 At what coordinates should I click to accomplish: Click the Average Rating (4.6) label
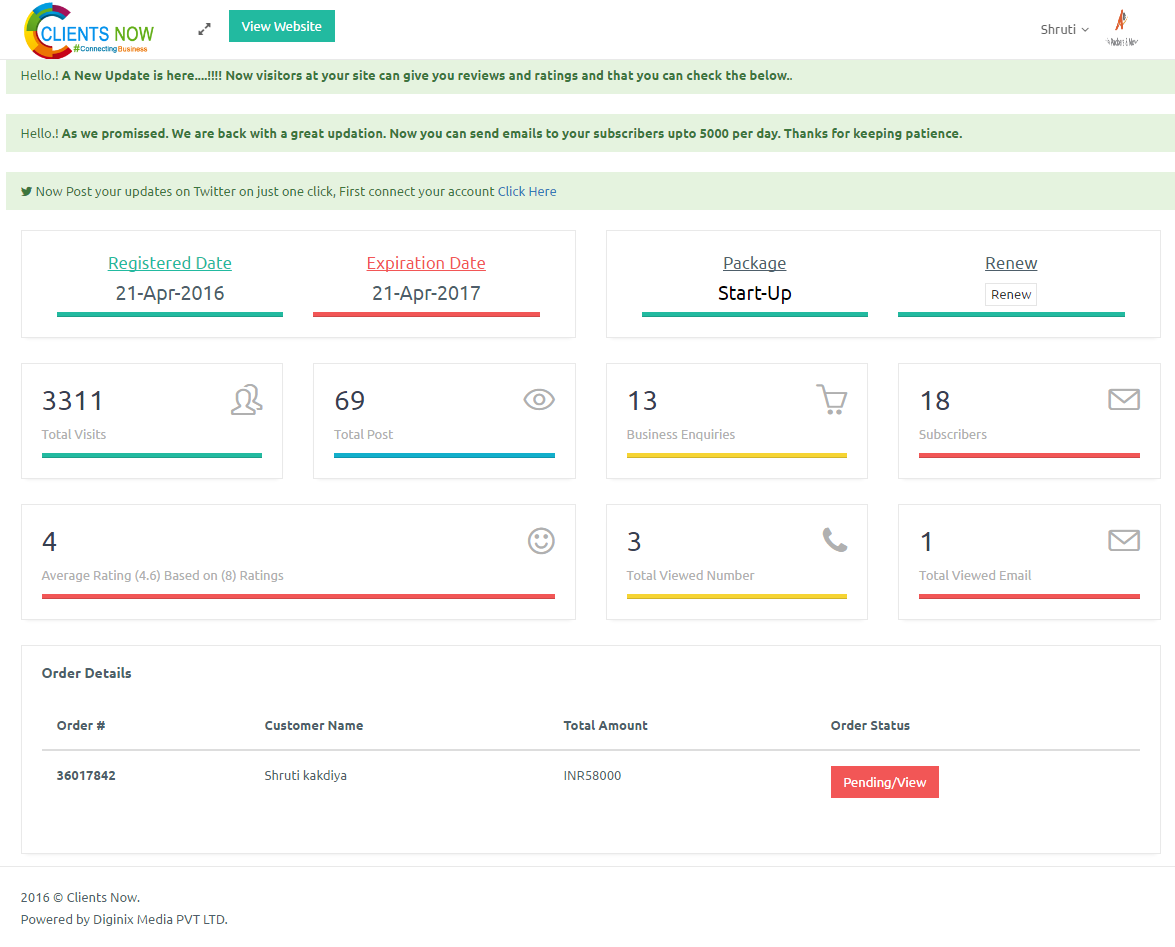pos(163,575)
